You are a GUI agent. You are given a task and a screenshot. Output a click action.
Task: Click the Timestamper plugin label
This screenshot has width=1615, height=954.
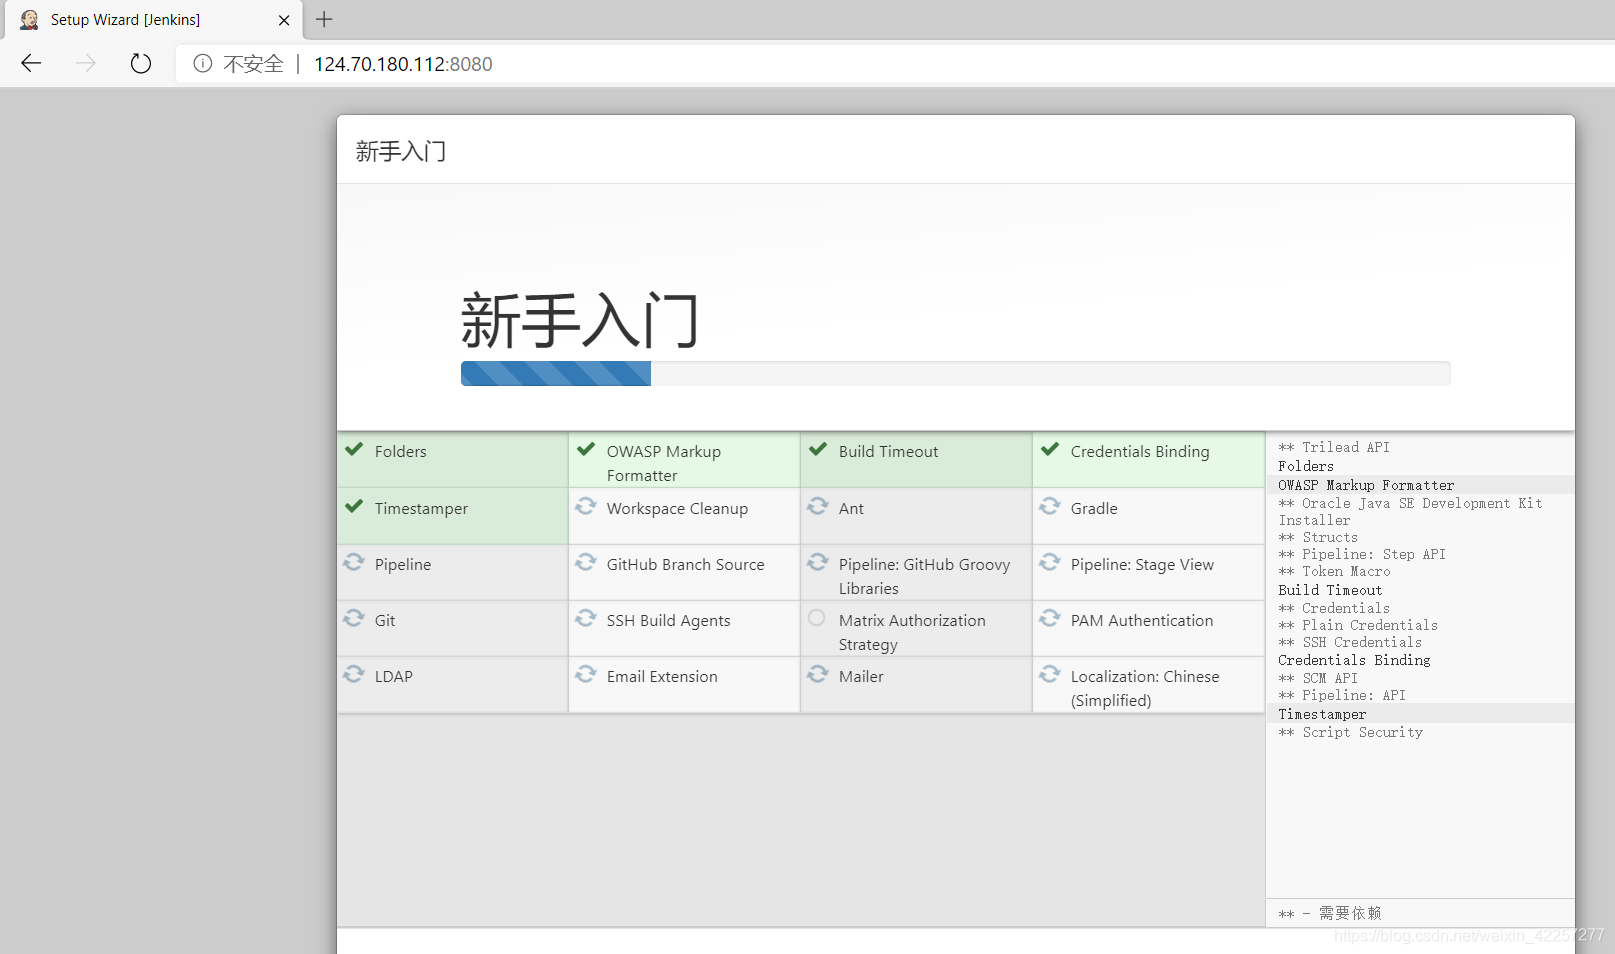(421, 509)
